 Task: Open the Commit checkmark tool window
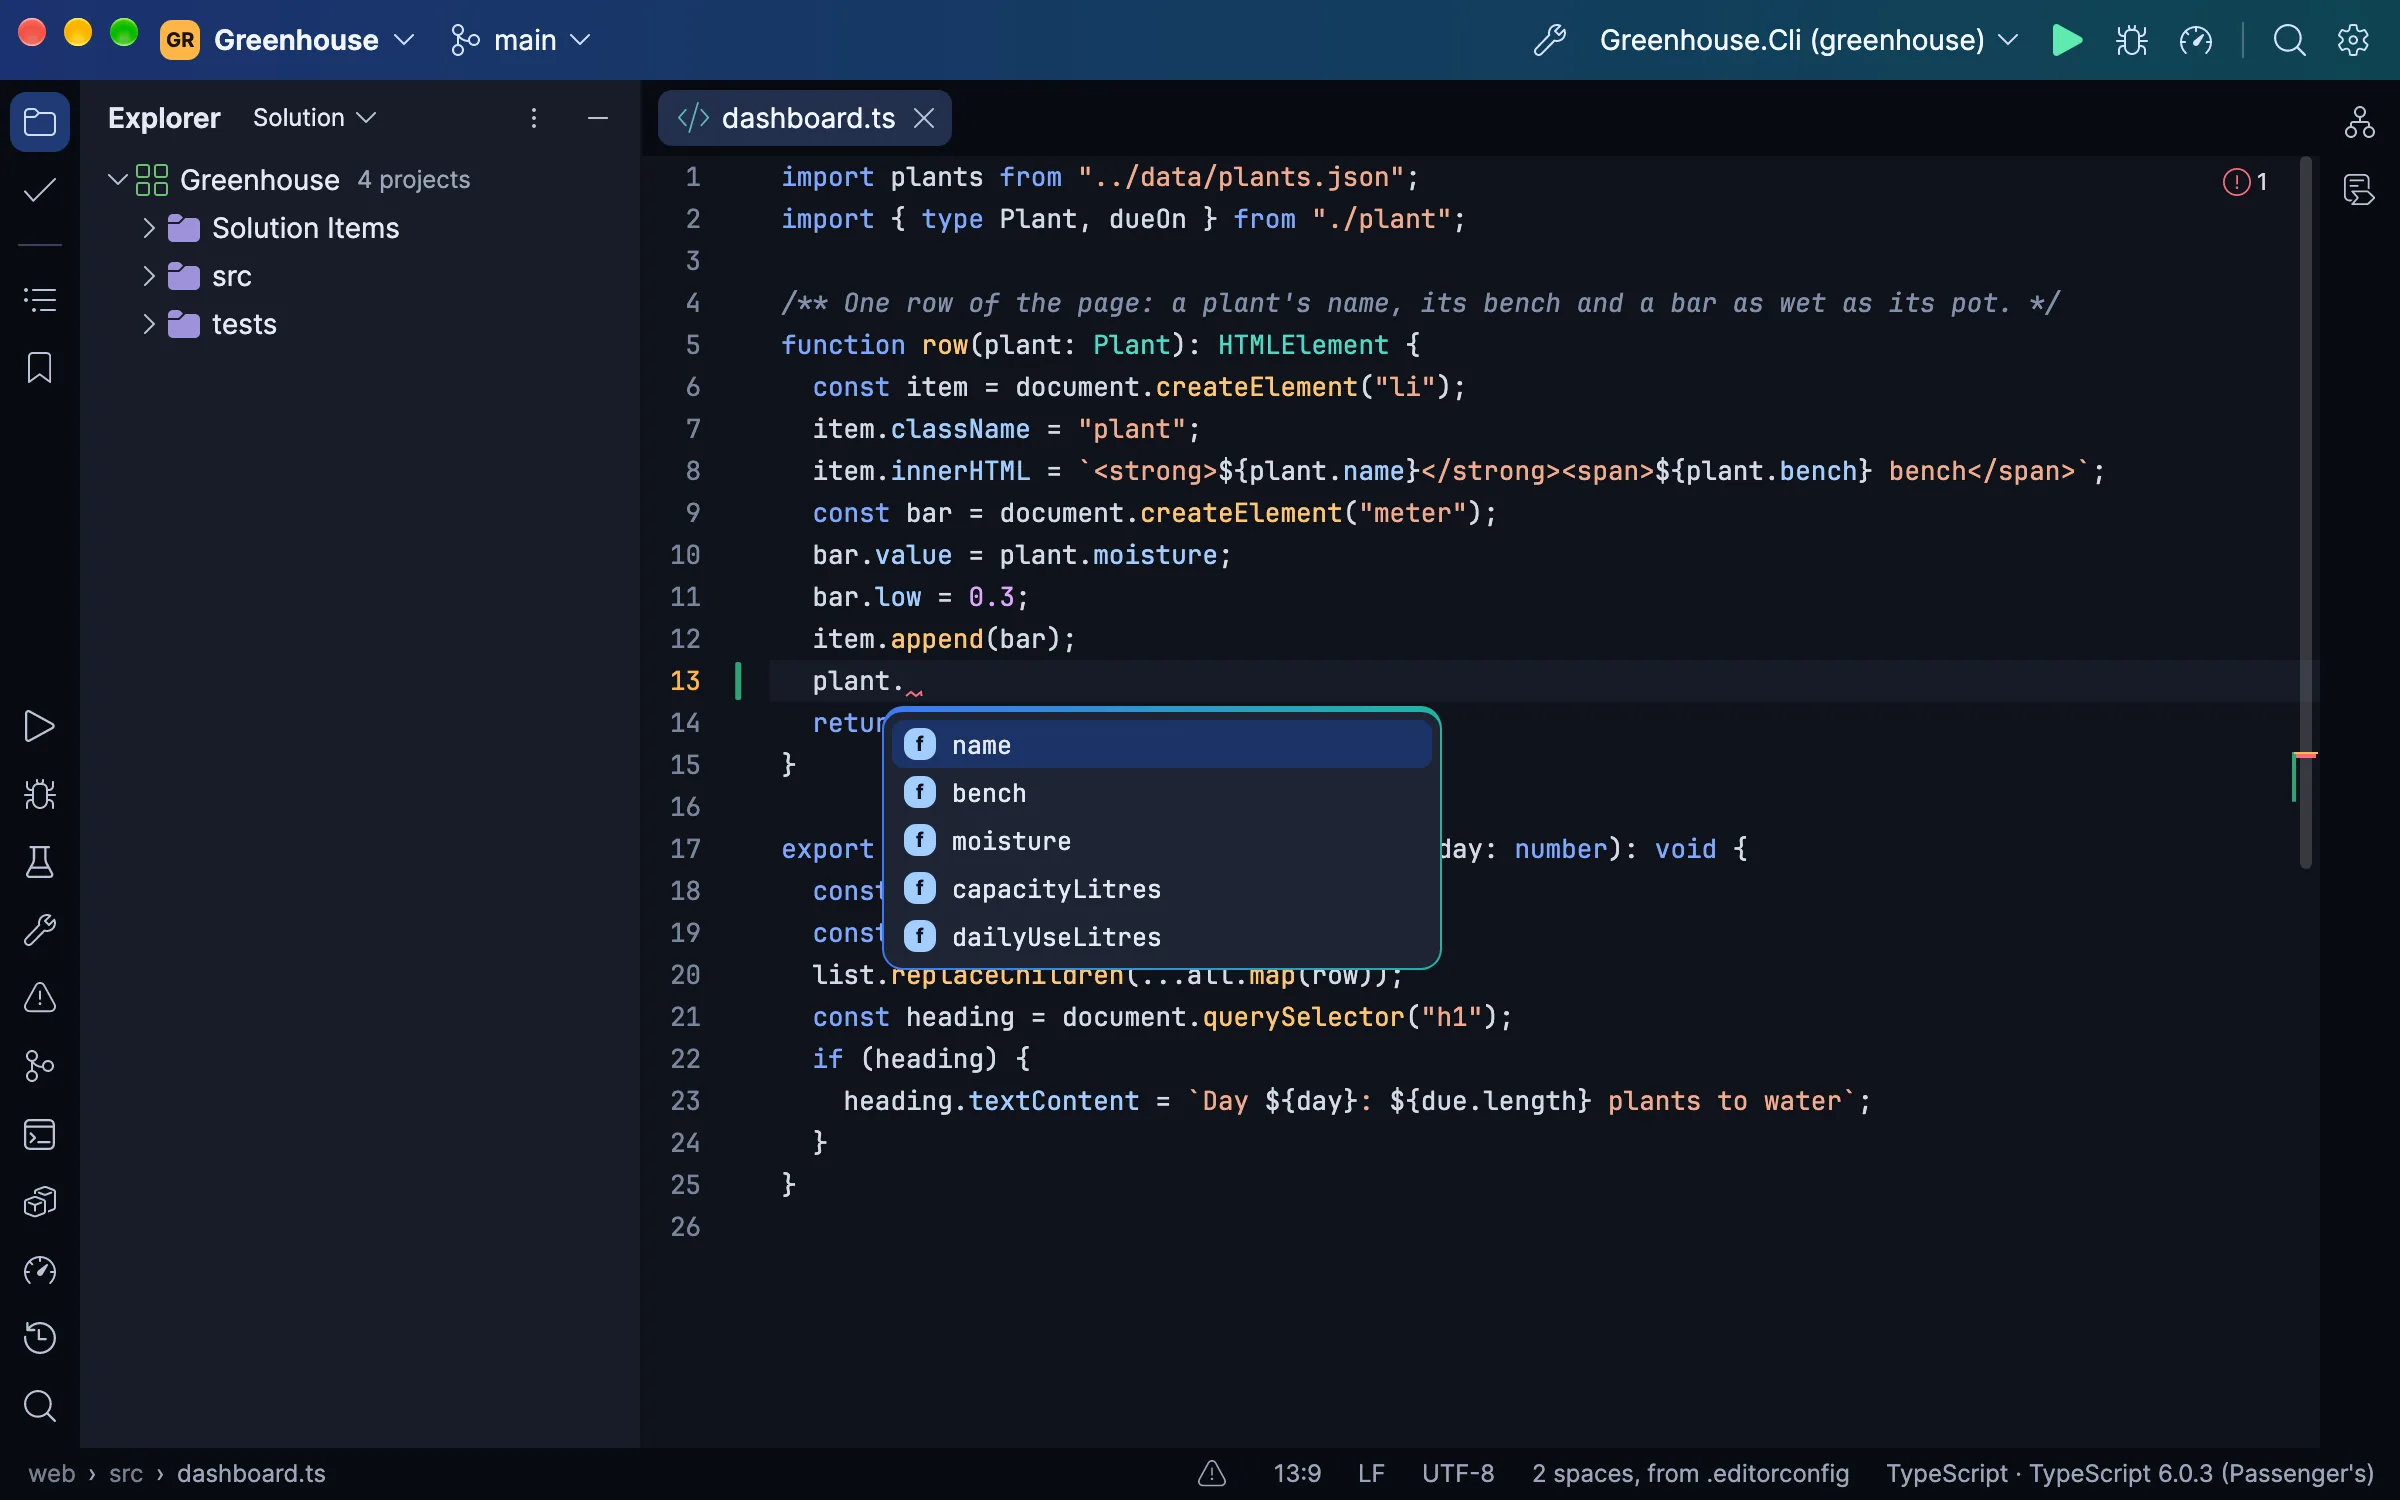tap(40, 190)
